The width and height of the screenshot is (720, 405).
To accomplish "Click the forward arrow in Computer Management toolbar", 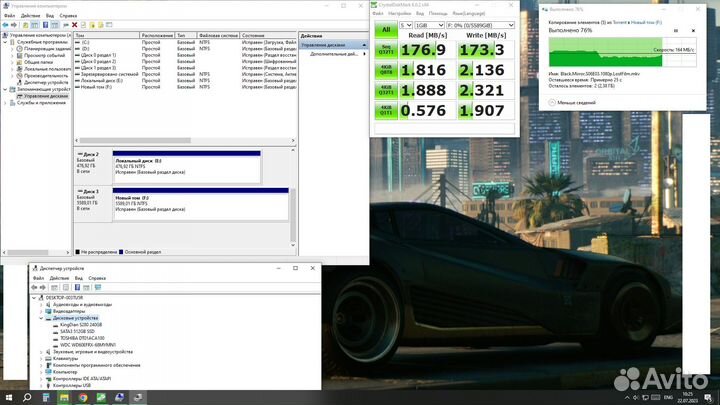I will tap(14, 25).
